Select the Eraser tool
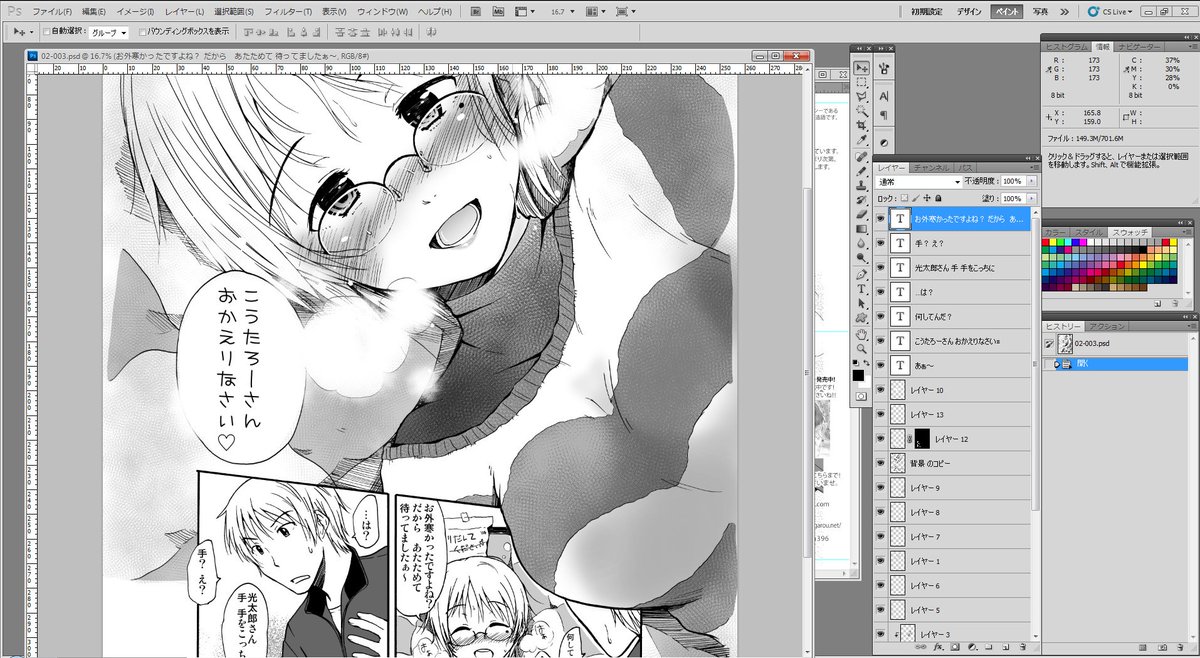This screenshot has width=1200, height=658. [862, 213]
